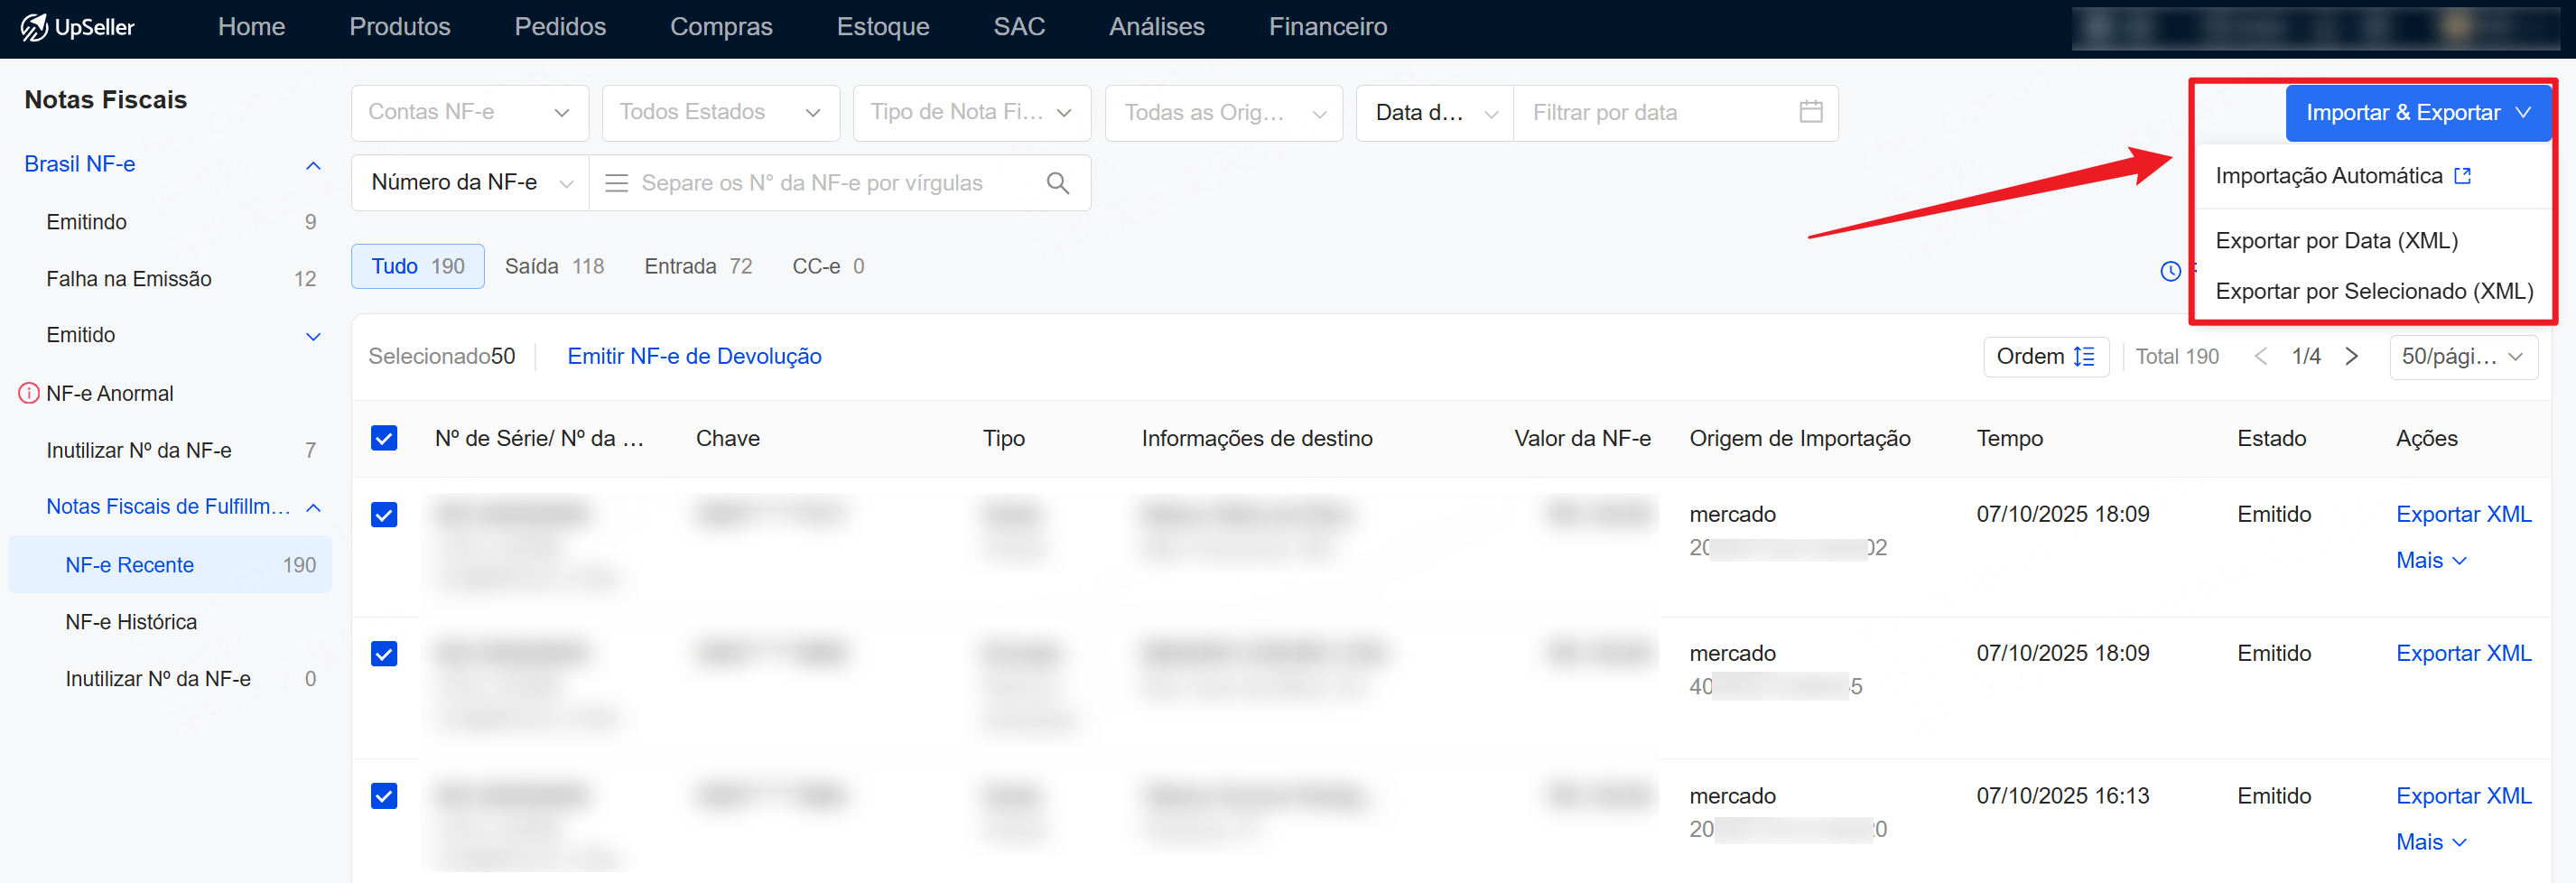Click Emitir NF-e de Devolução link
The image size is (2576, 883).
coord(694,356)
